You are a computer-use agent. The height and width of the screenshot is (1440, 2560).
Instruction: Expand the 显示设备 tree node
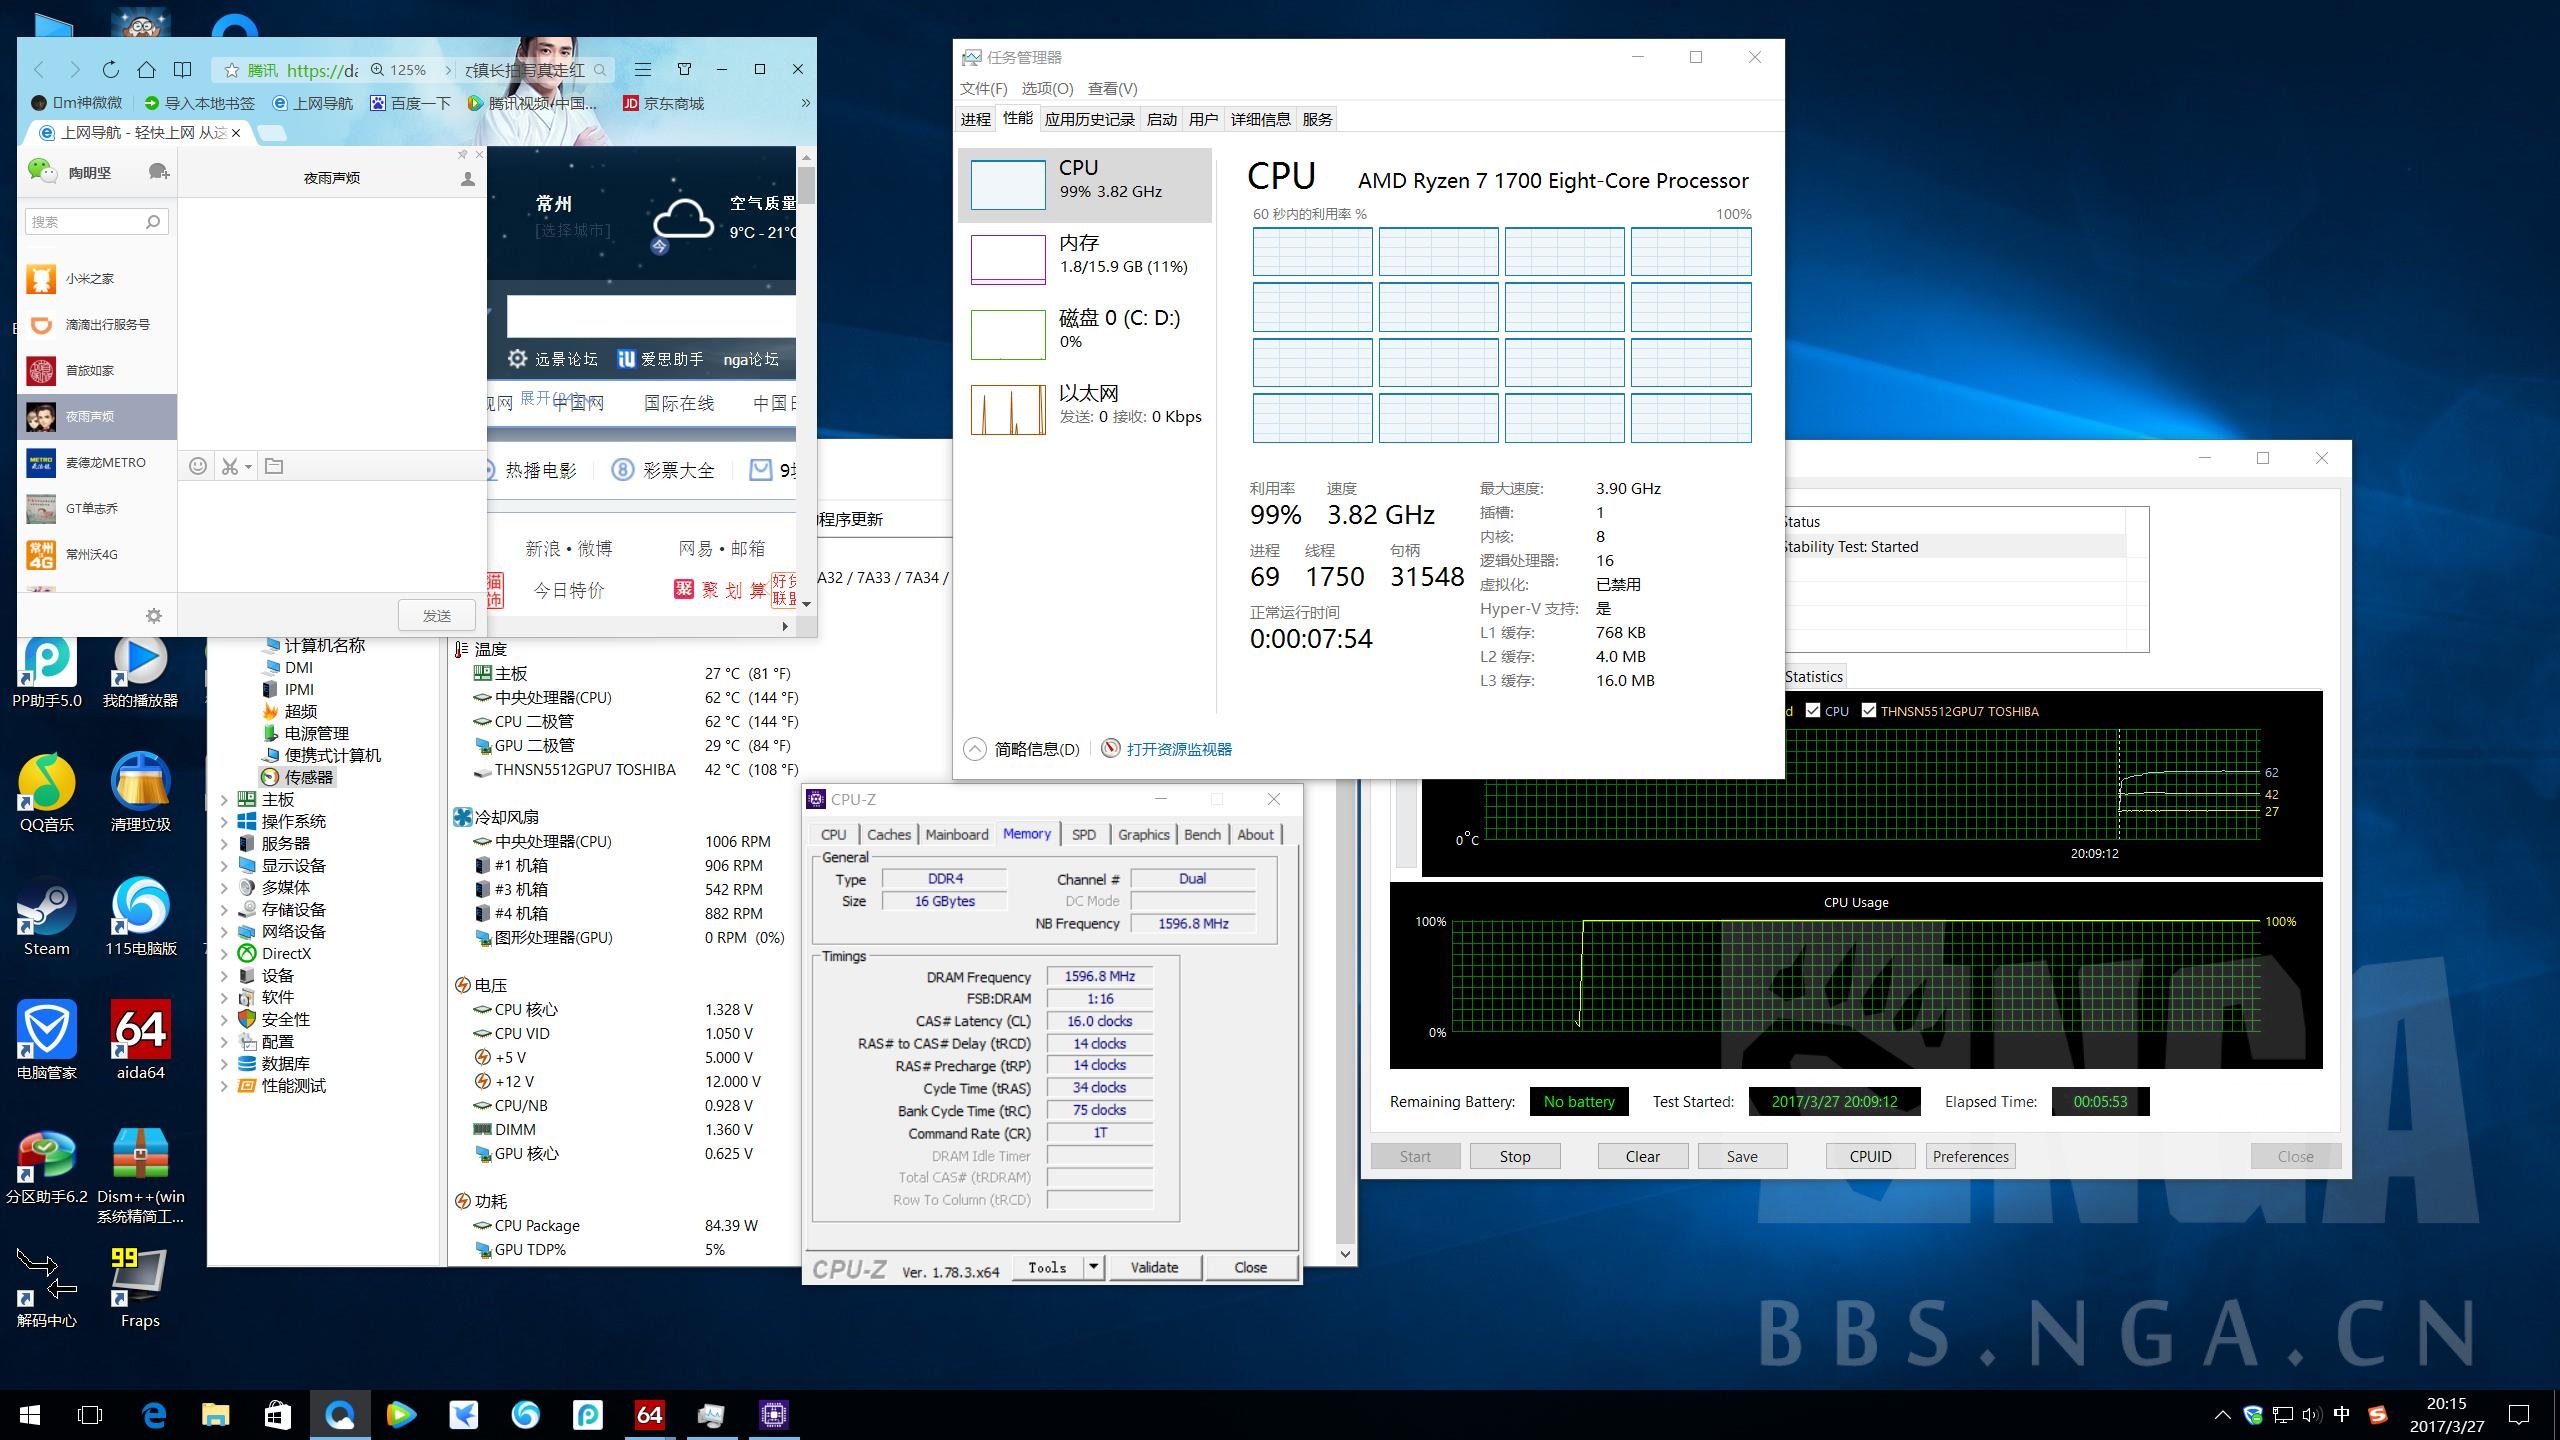click(224, 866)
